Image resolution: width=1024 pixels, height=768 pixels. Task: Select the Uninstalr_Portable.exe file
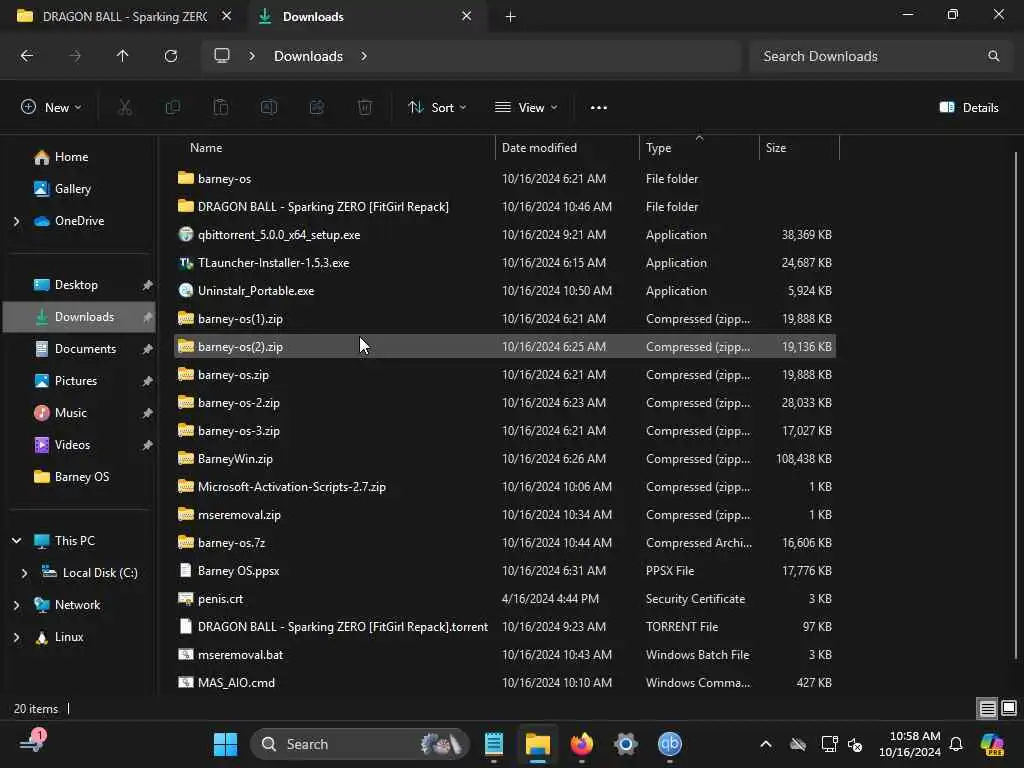[505, 291]
